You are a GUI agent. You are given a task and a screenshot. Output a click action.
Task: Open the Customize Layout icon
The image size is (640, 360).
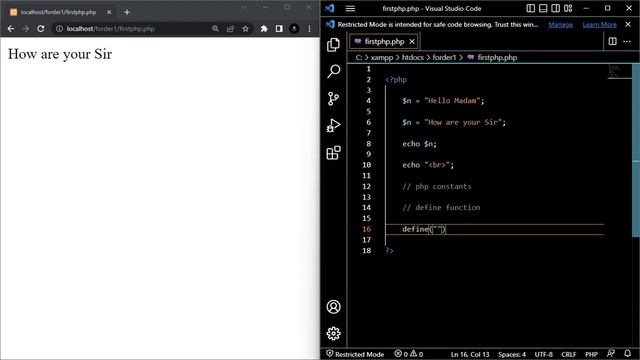tap(568, 8)
